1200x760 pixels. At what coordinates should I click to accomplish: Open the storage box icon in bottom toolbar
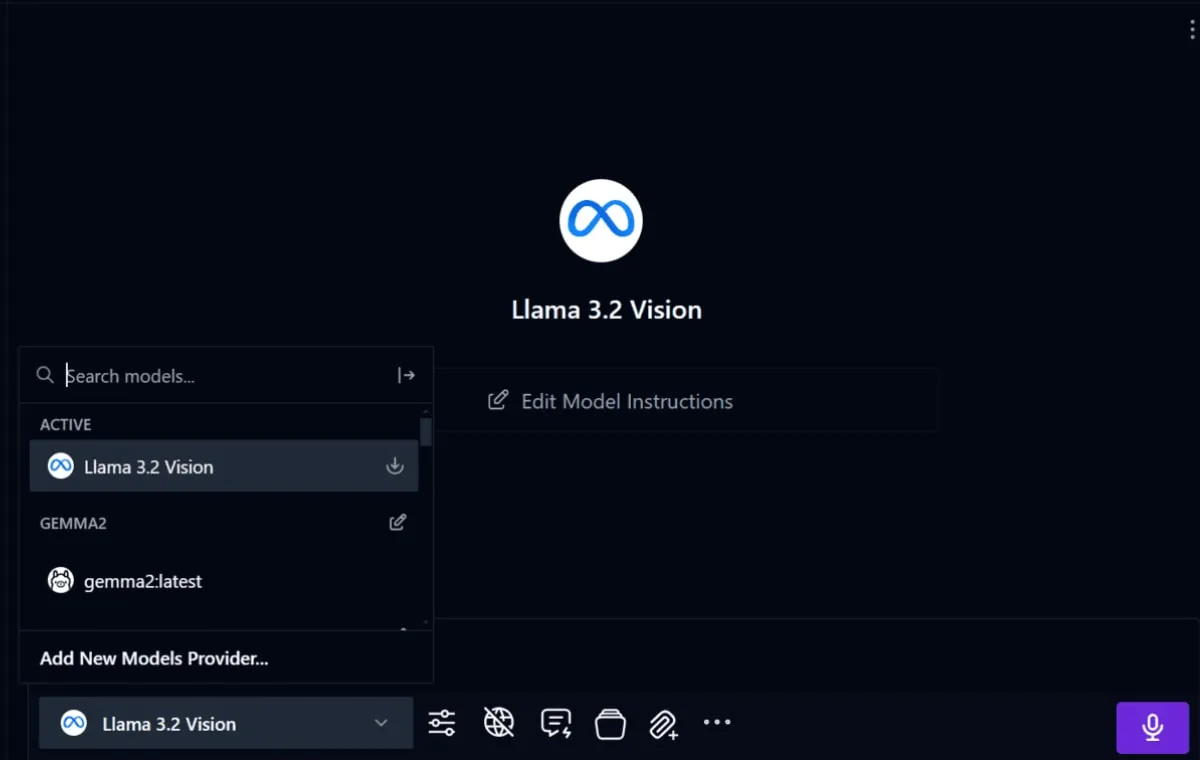point(610,723)
